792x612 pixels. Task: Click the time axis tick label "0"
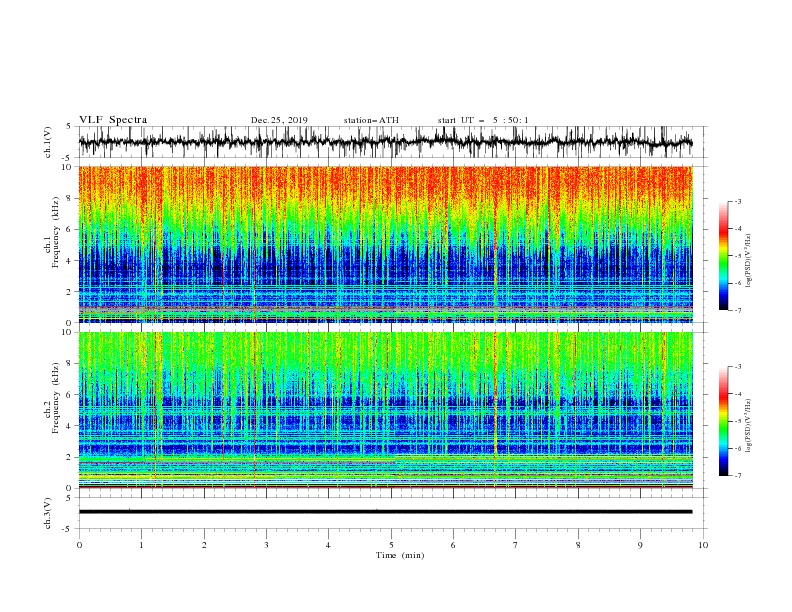[x=79, y=545]
